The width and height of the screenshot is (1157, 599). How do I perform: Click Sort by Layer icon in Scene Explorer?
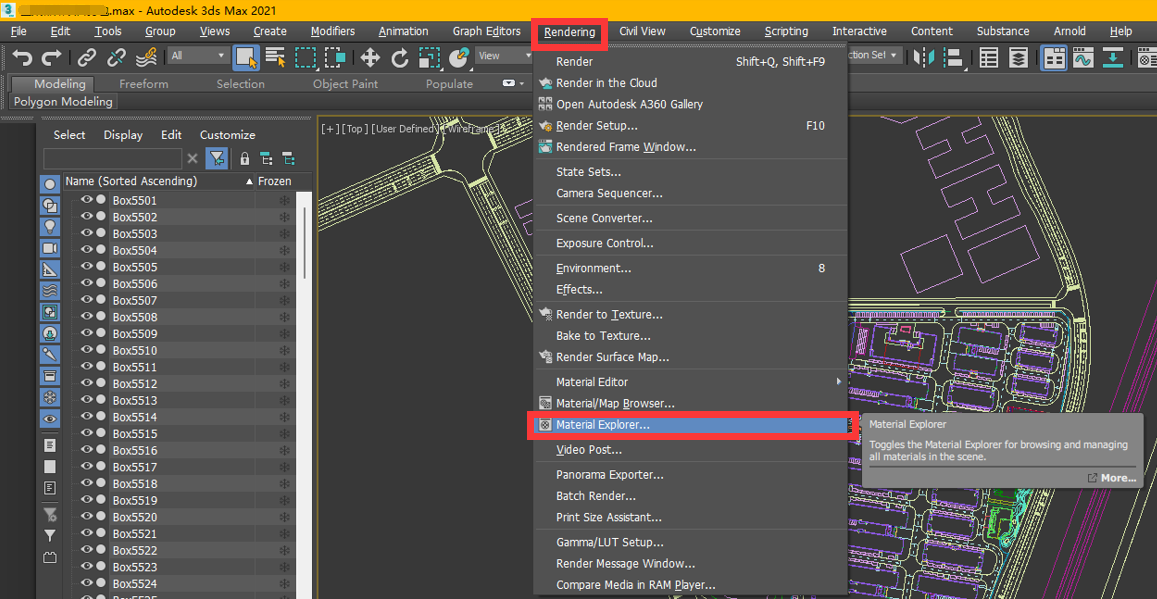288,159
